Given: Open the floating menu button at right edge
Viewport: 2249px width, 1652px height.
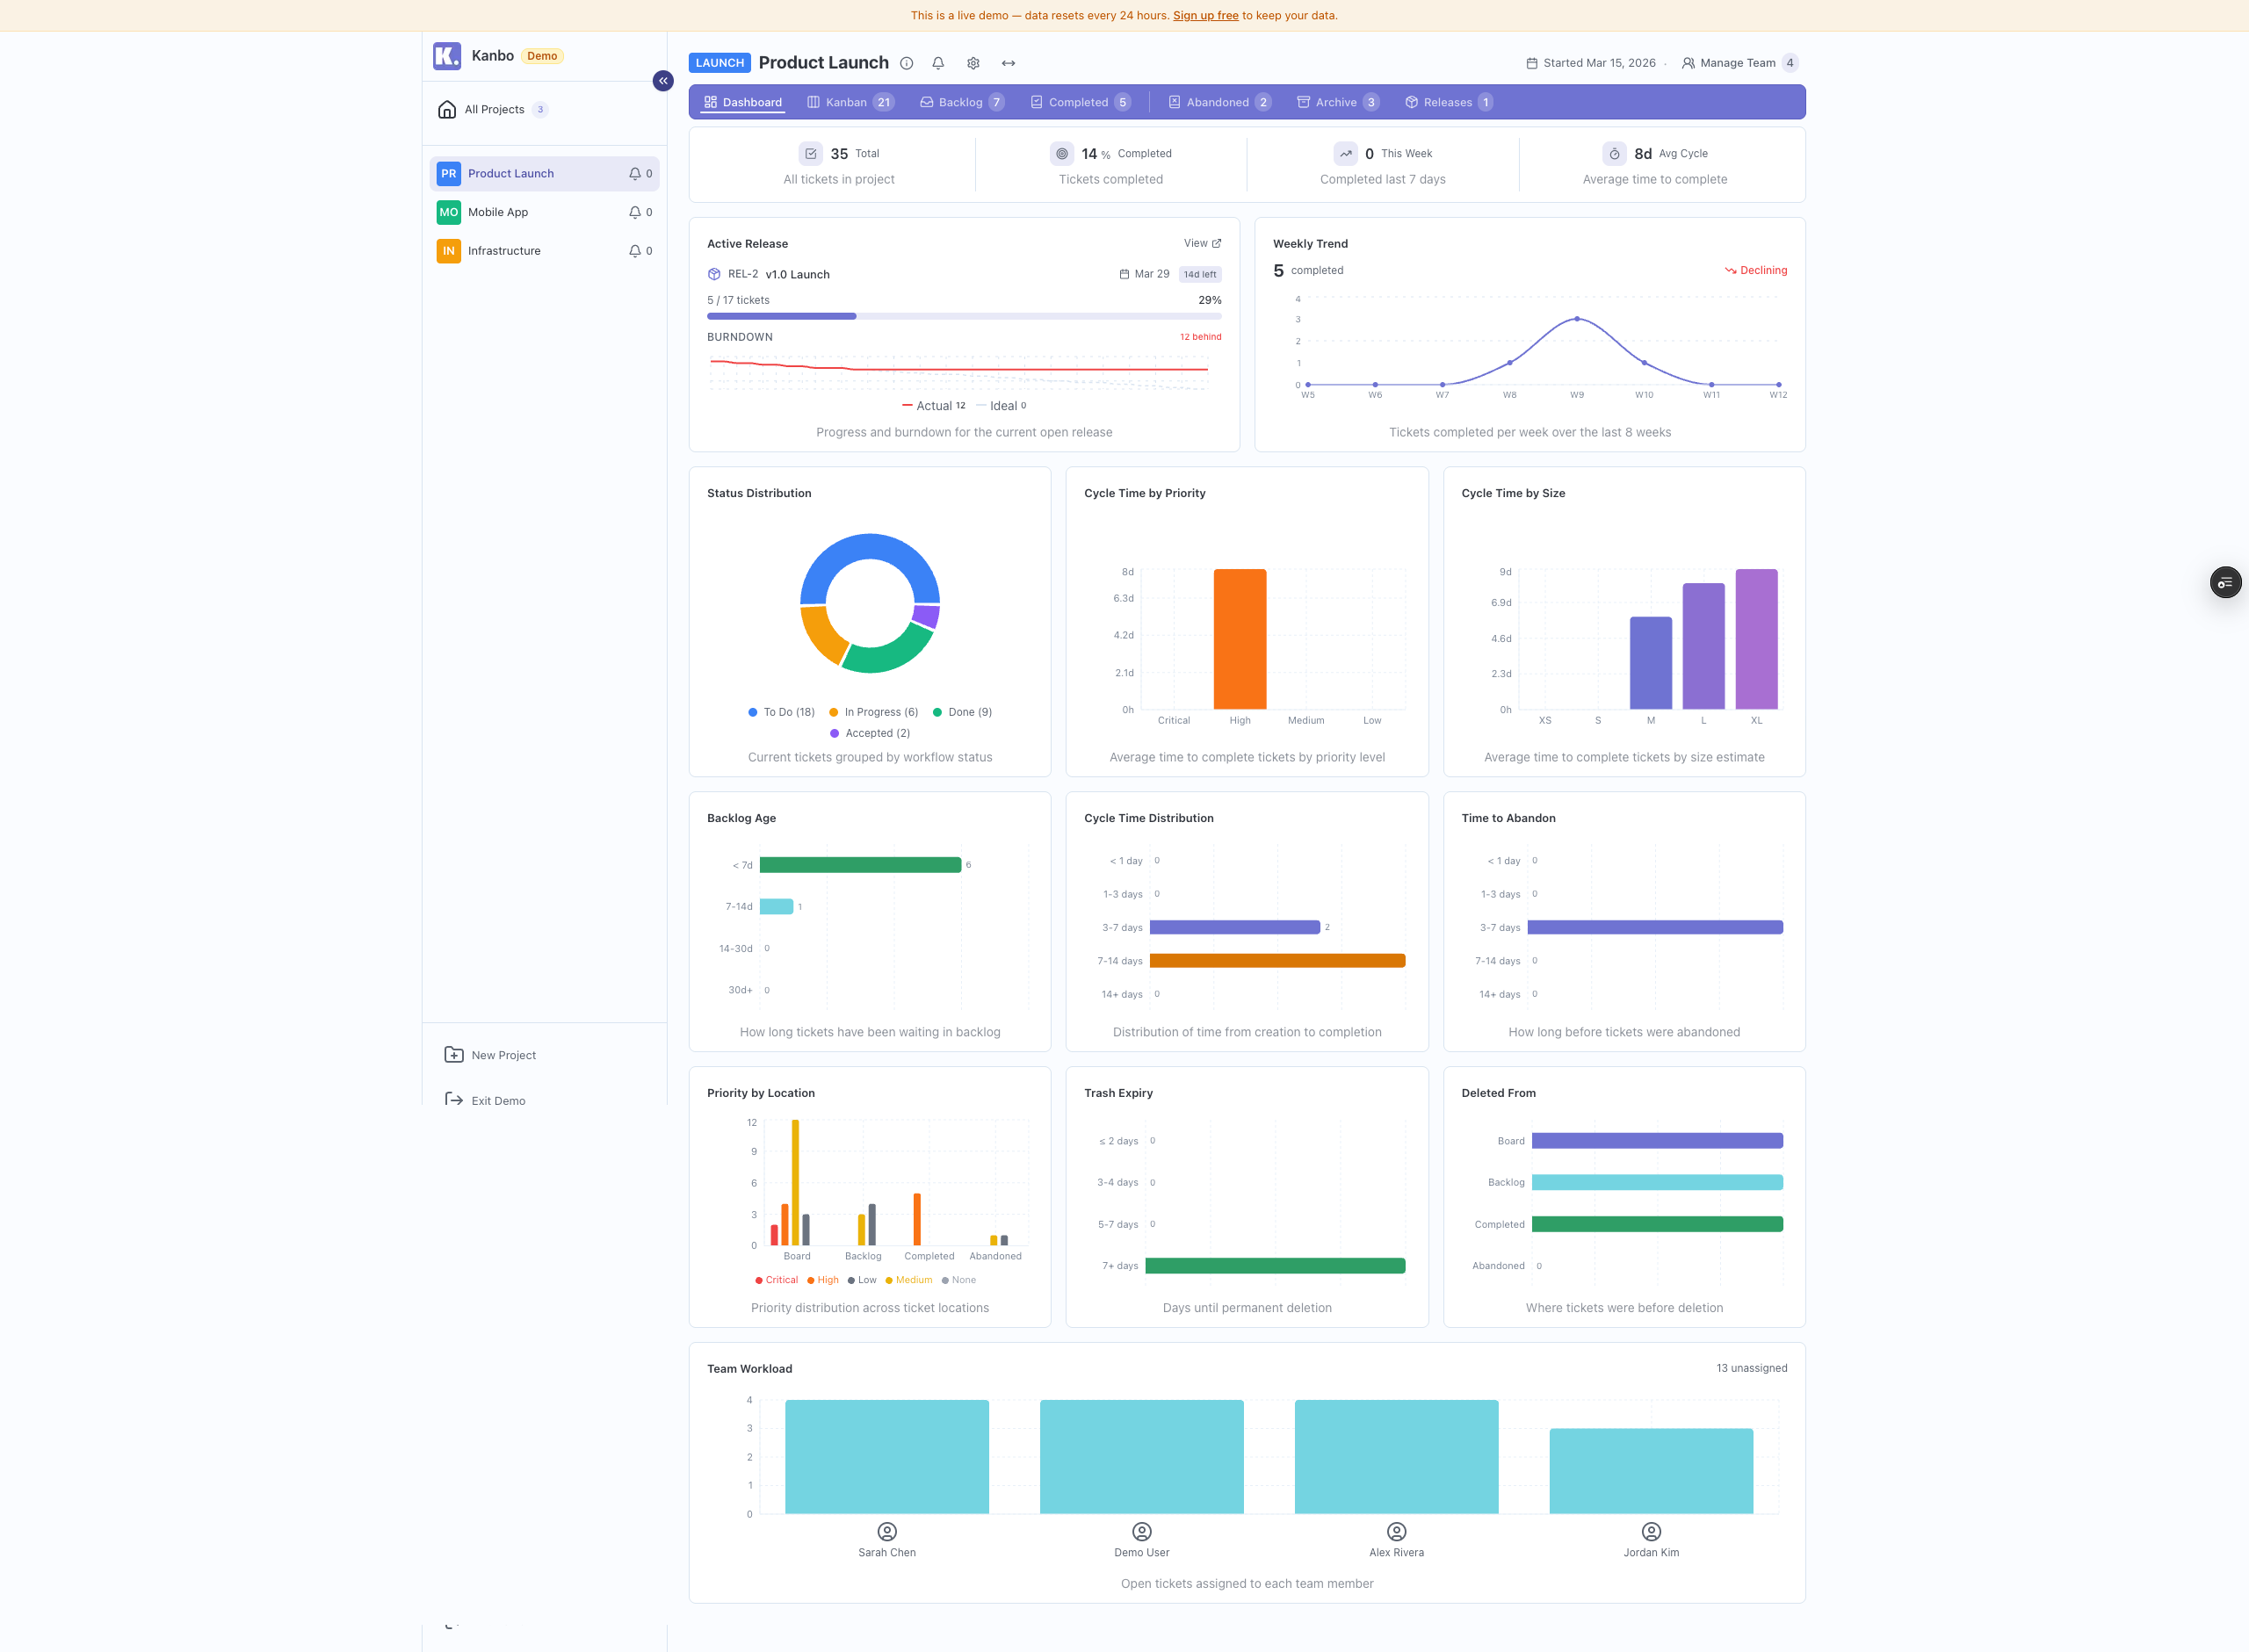Looking at the screenshot, I should click(2225, 582).
